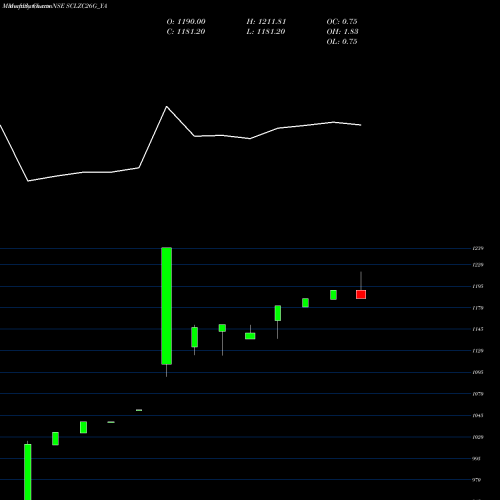Screen dimensions: 500x500
Task: Click the 979 price axis label
Action: [x=477, y=480]
